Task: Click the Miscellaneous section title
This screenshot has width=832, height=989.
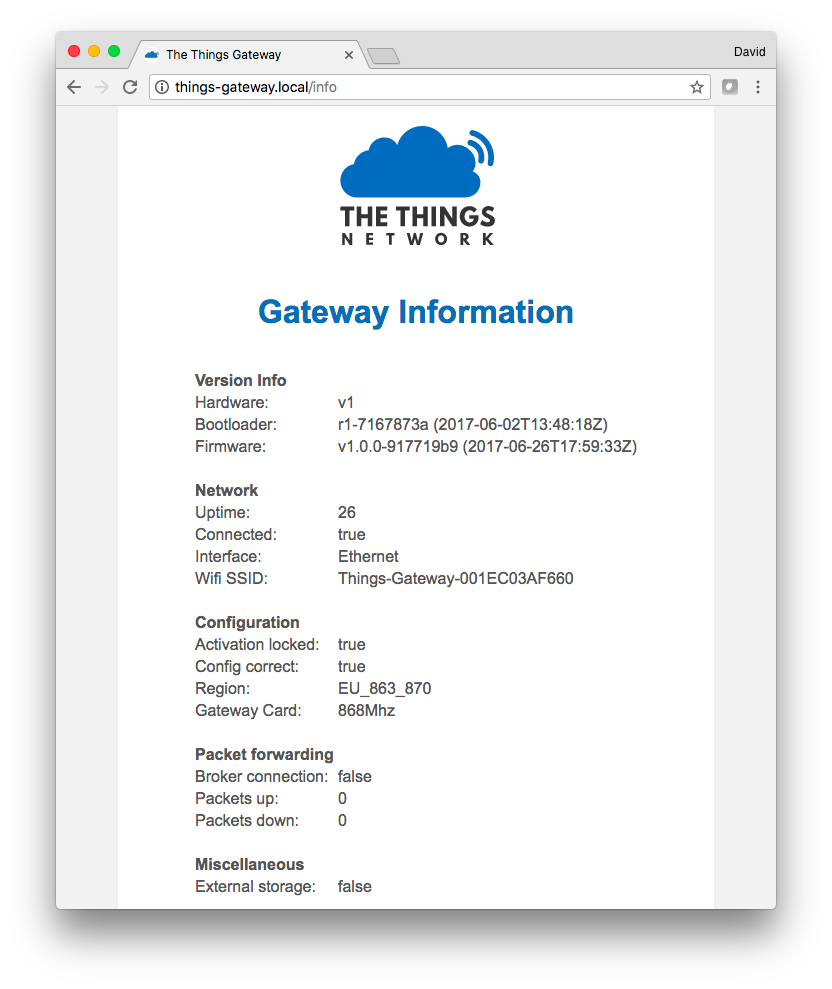Action: coord(249,864)
